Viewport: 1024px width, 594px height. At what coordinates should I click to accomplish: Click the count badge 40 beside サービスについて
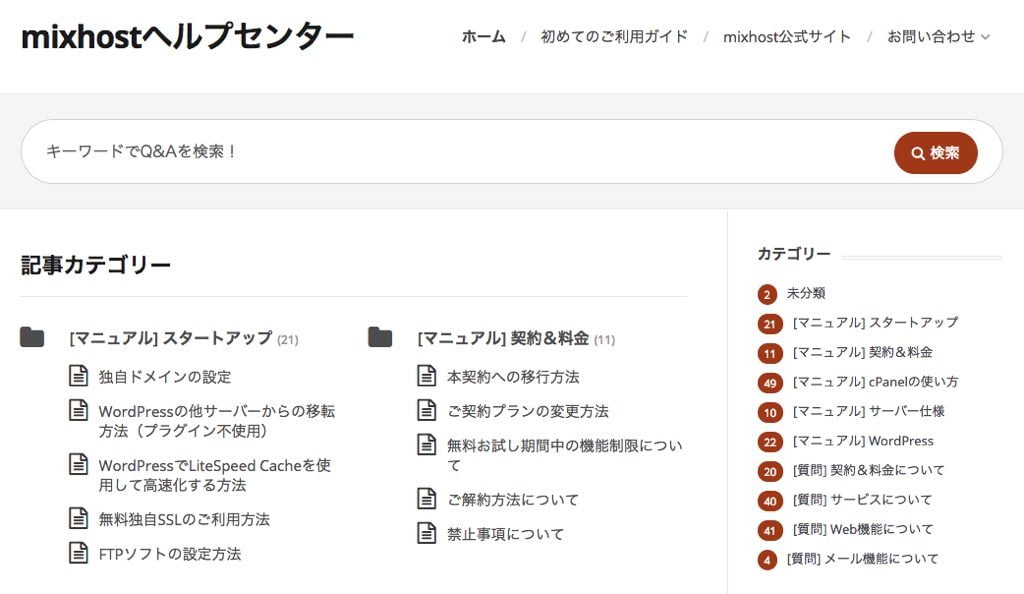(770, 501)
